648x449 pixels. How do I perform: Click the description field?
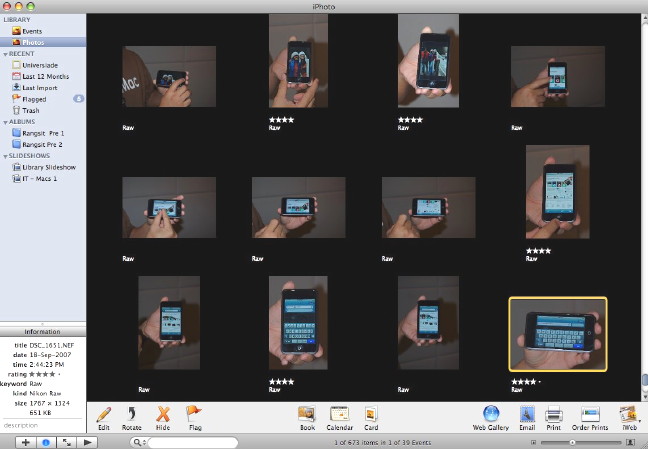pyautogui.click(x=43, y=425)
